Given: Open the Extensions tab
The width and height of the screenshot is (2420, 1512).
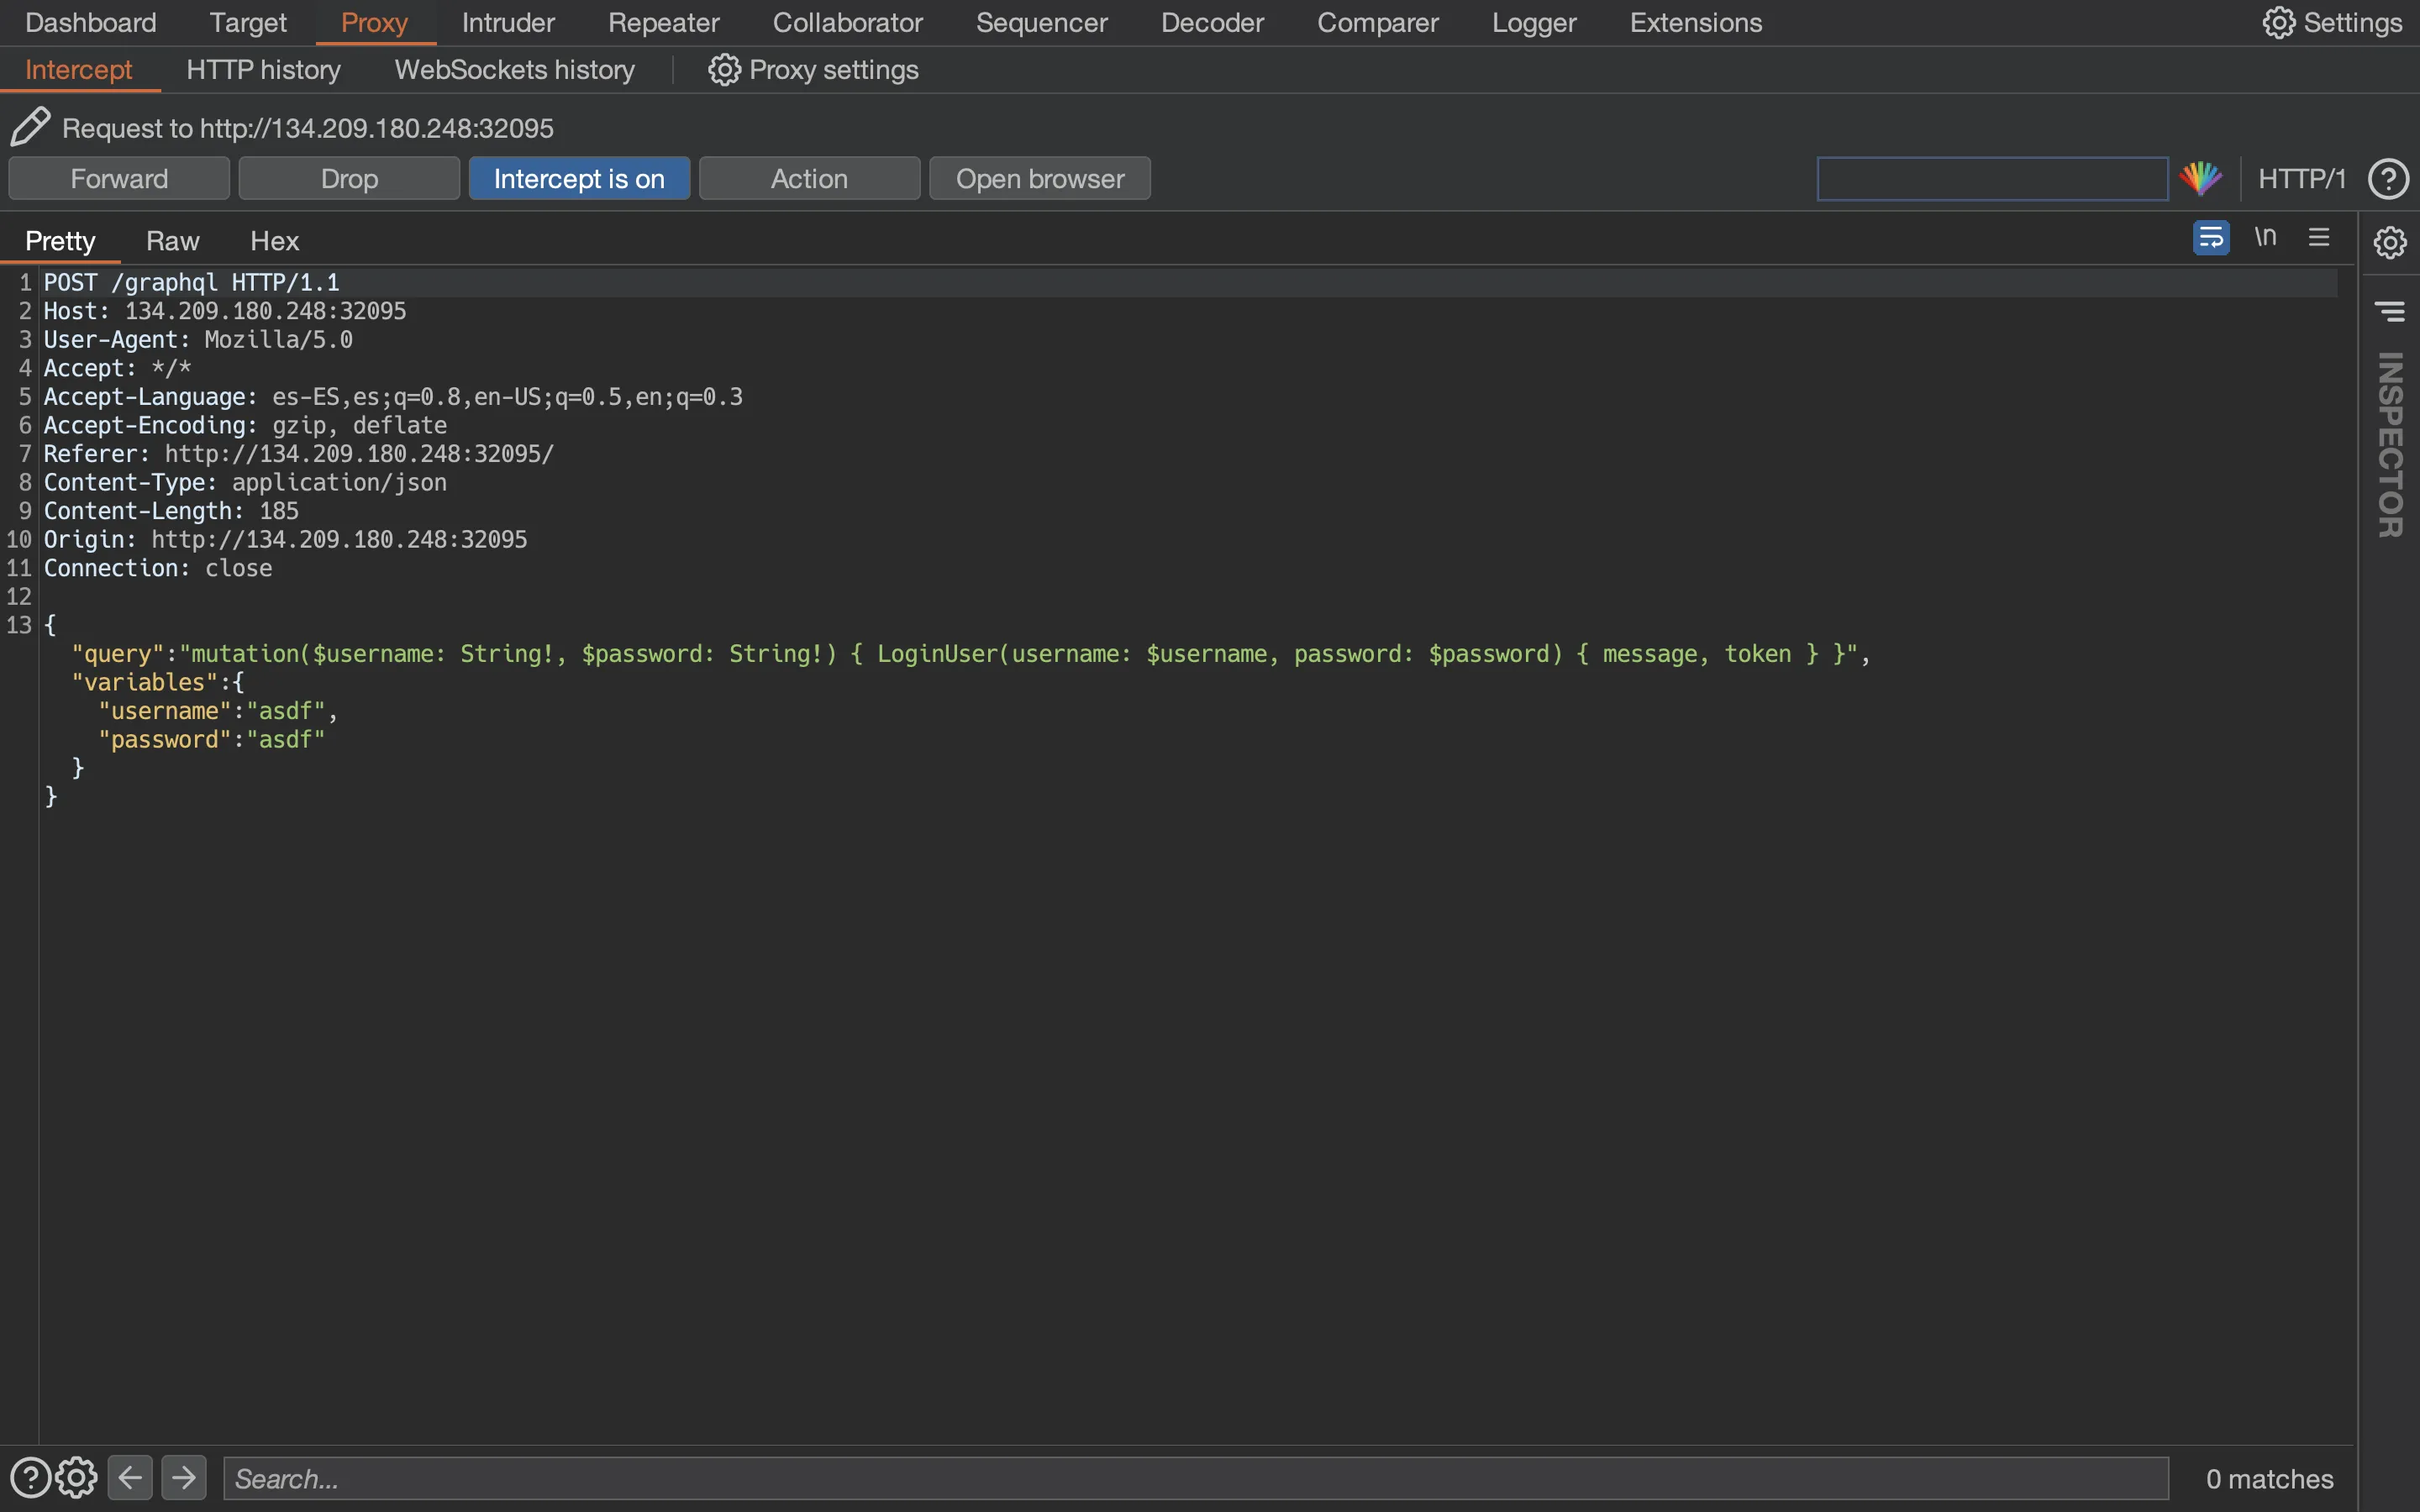Looking at the screenshot, I should click(x=1696, y=22).
